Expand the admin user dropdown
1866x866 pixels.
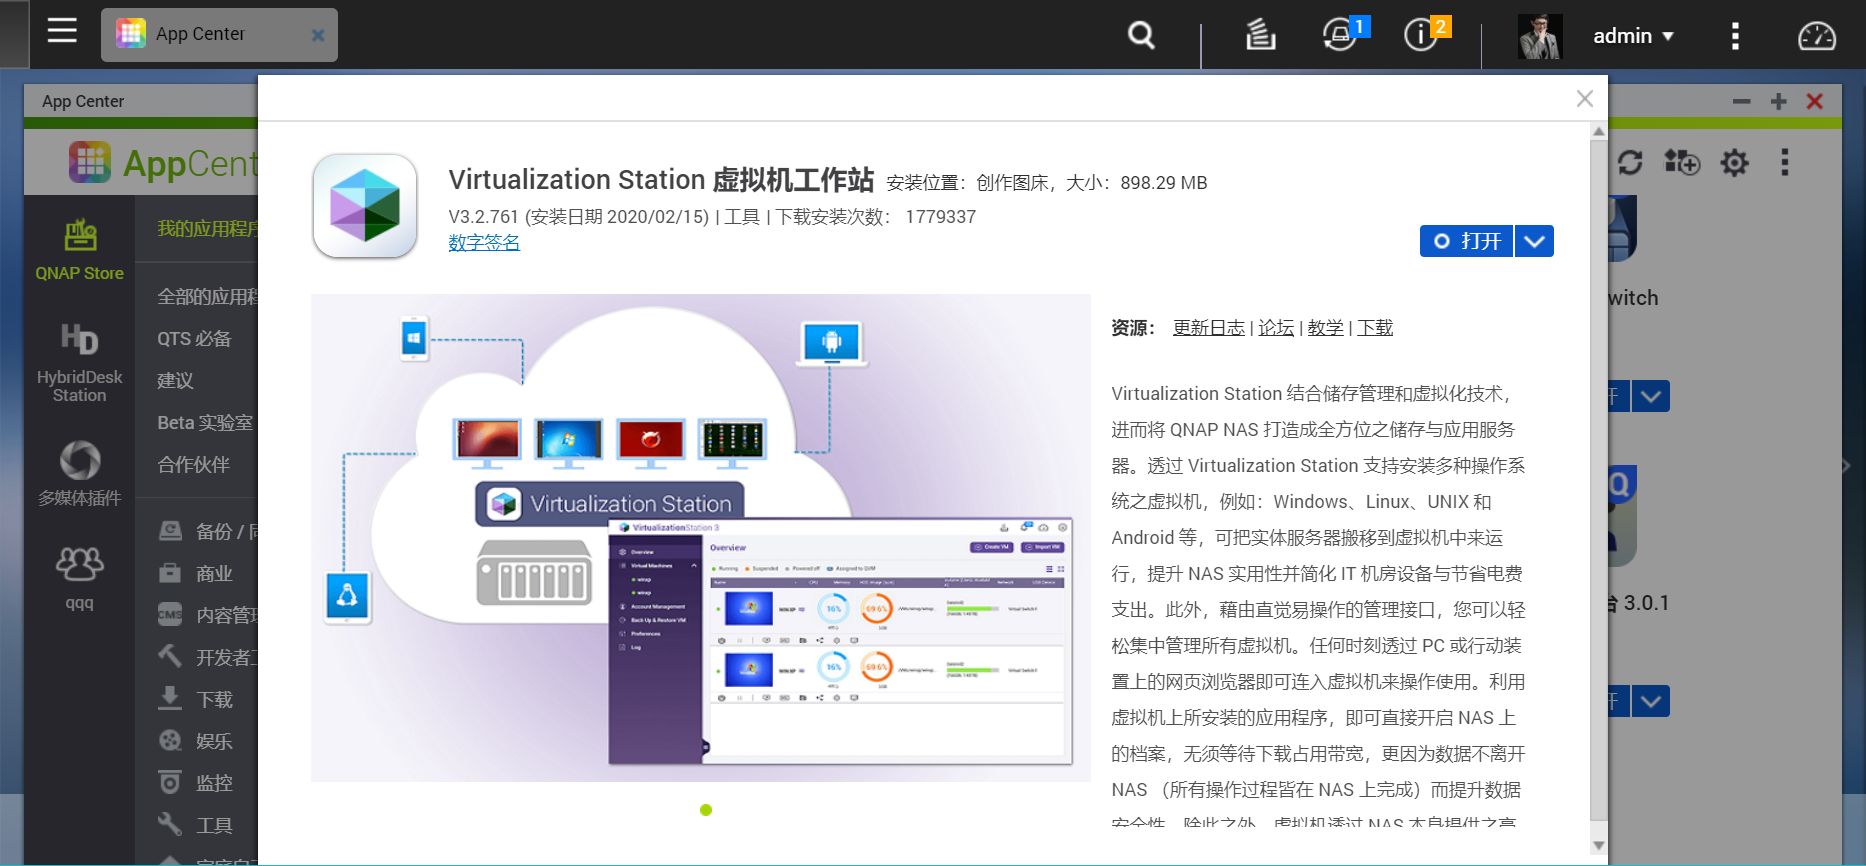pos(1632,36)
